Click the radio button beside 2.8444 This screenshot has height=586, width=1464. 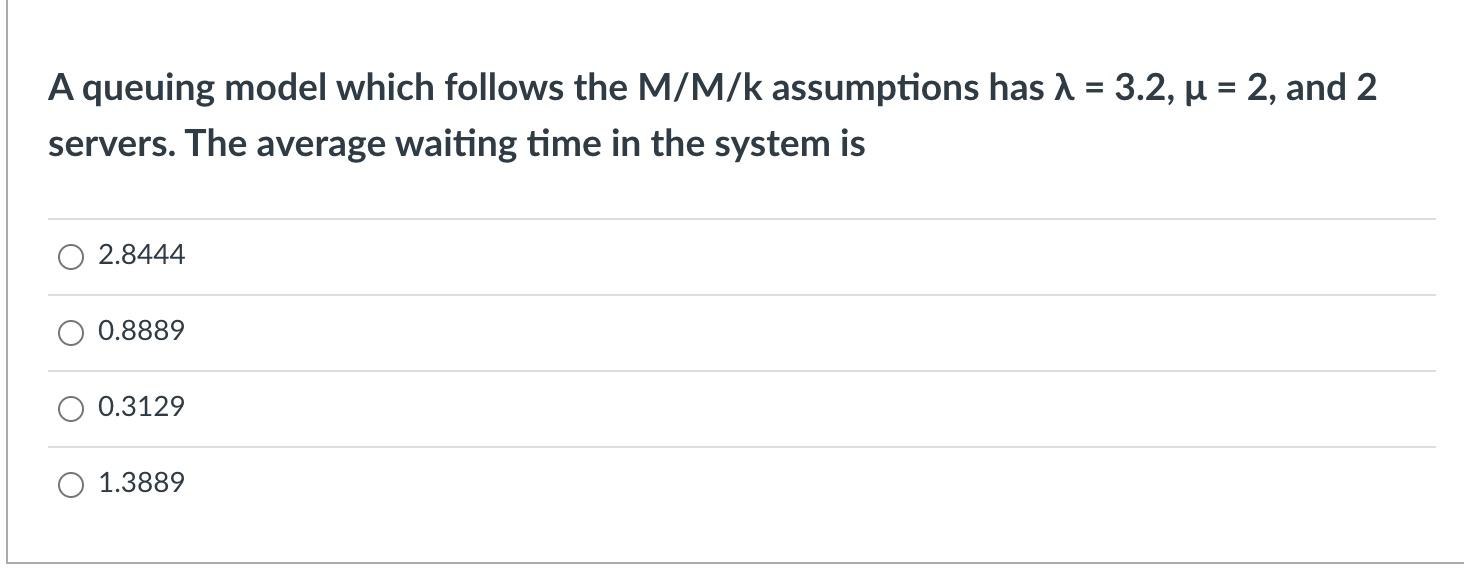pyautogui.click(x=70, y=256)
